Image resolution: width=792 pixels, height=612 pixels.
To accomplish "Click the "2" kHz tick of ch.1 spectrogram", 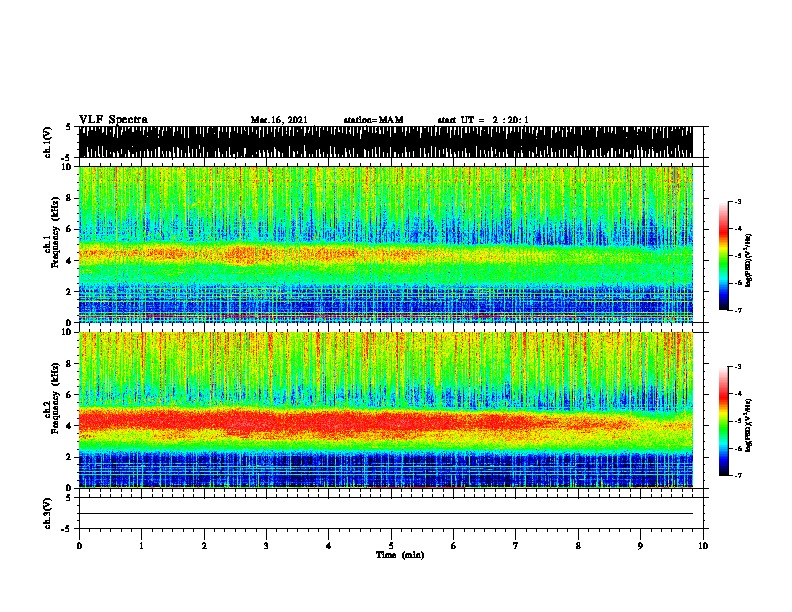I will (x=70, y=291).
